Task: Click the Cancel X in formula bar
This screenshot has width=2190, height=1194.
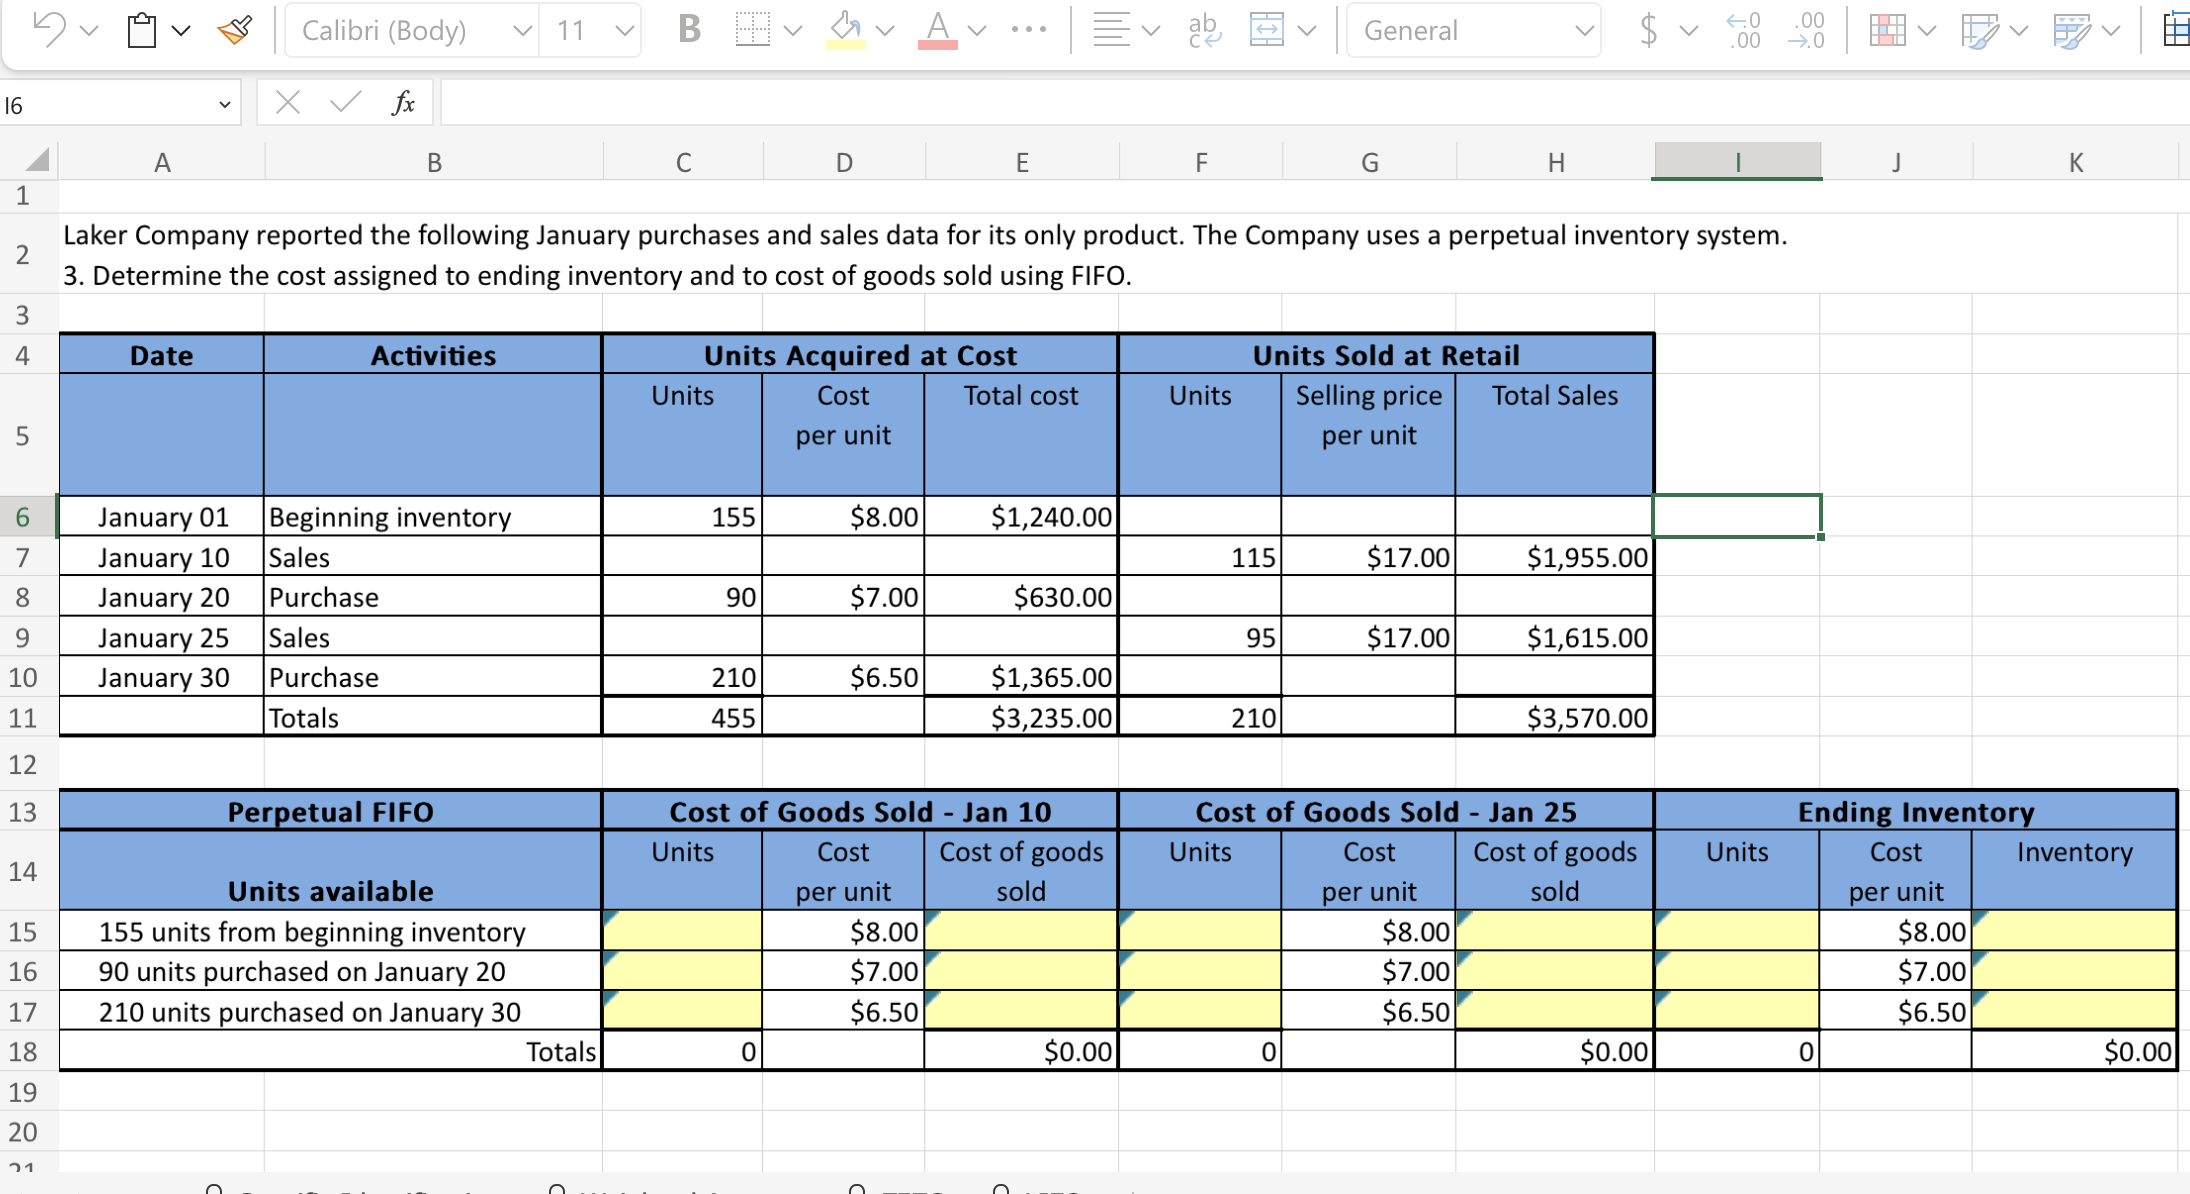Action: [x=288, y=103]
